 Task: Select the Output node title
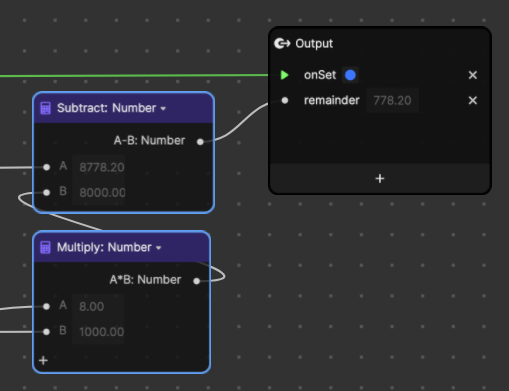pos(314,43)
